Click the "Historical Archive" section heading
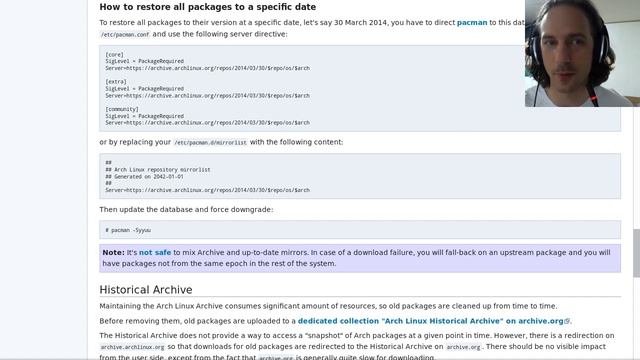Image resolution: width=640 pixels, height=360 pixels. pos(146,290)
